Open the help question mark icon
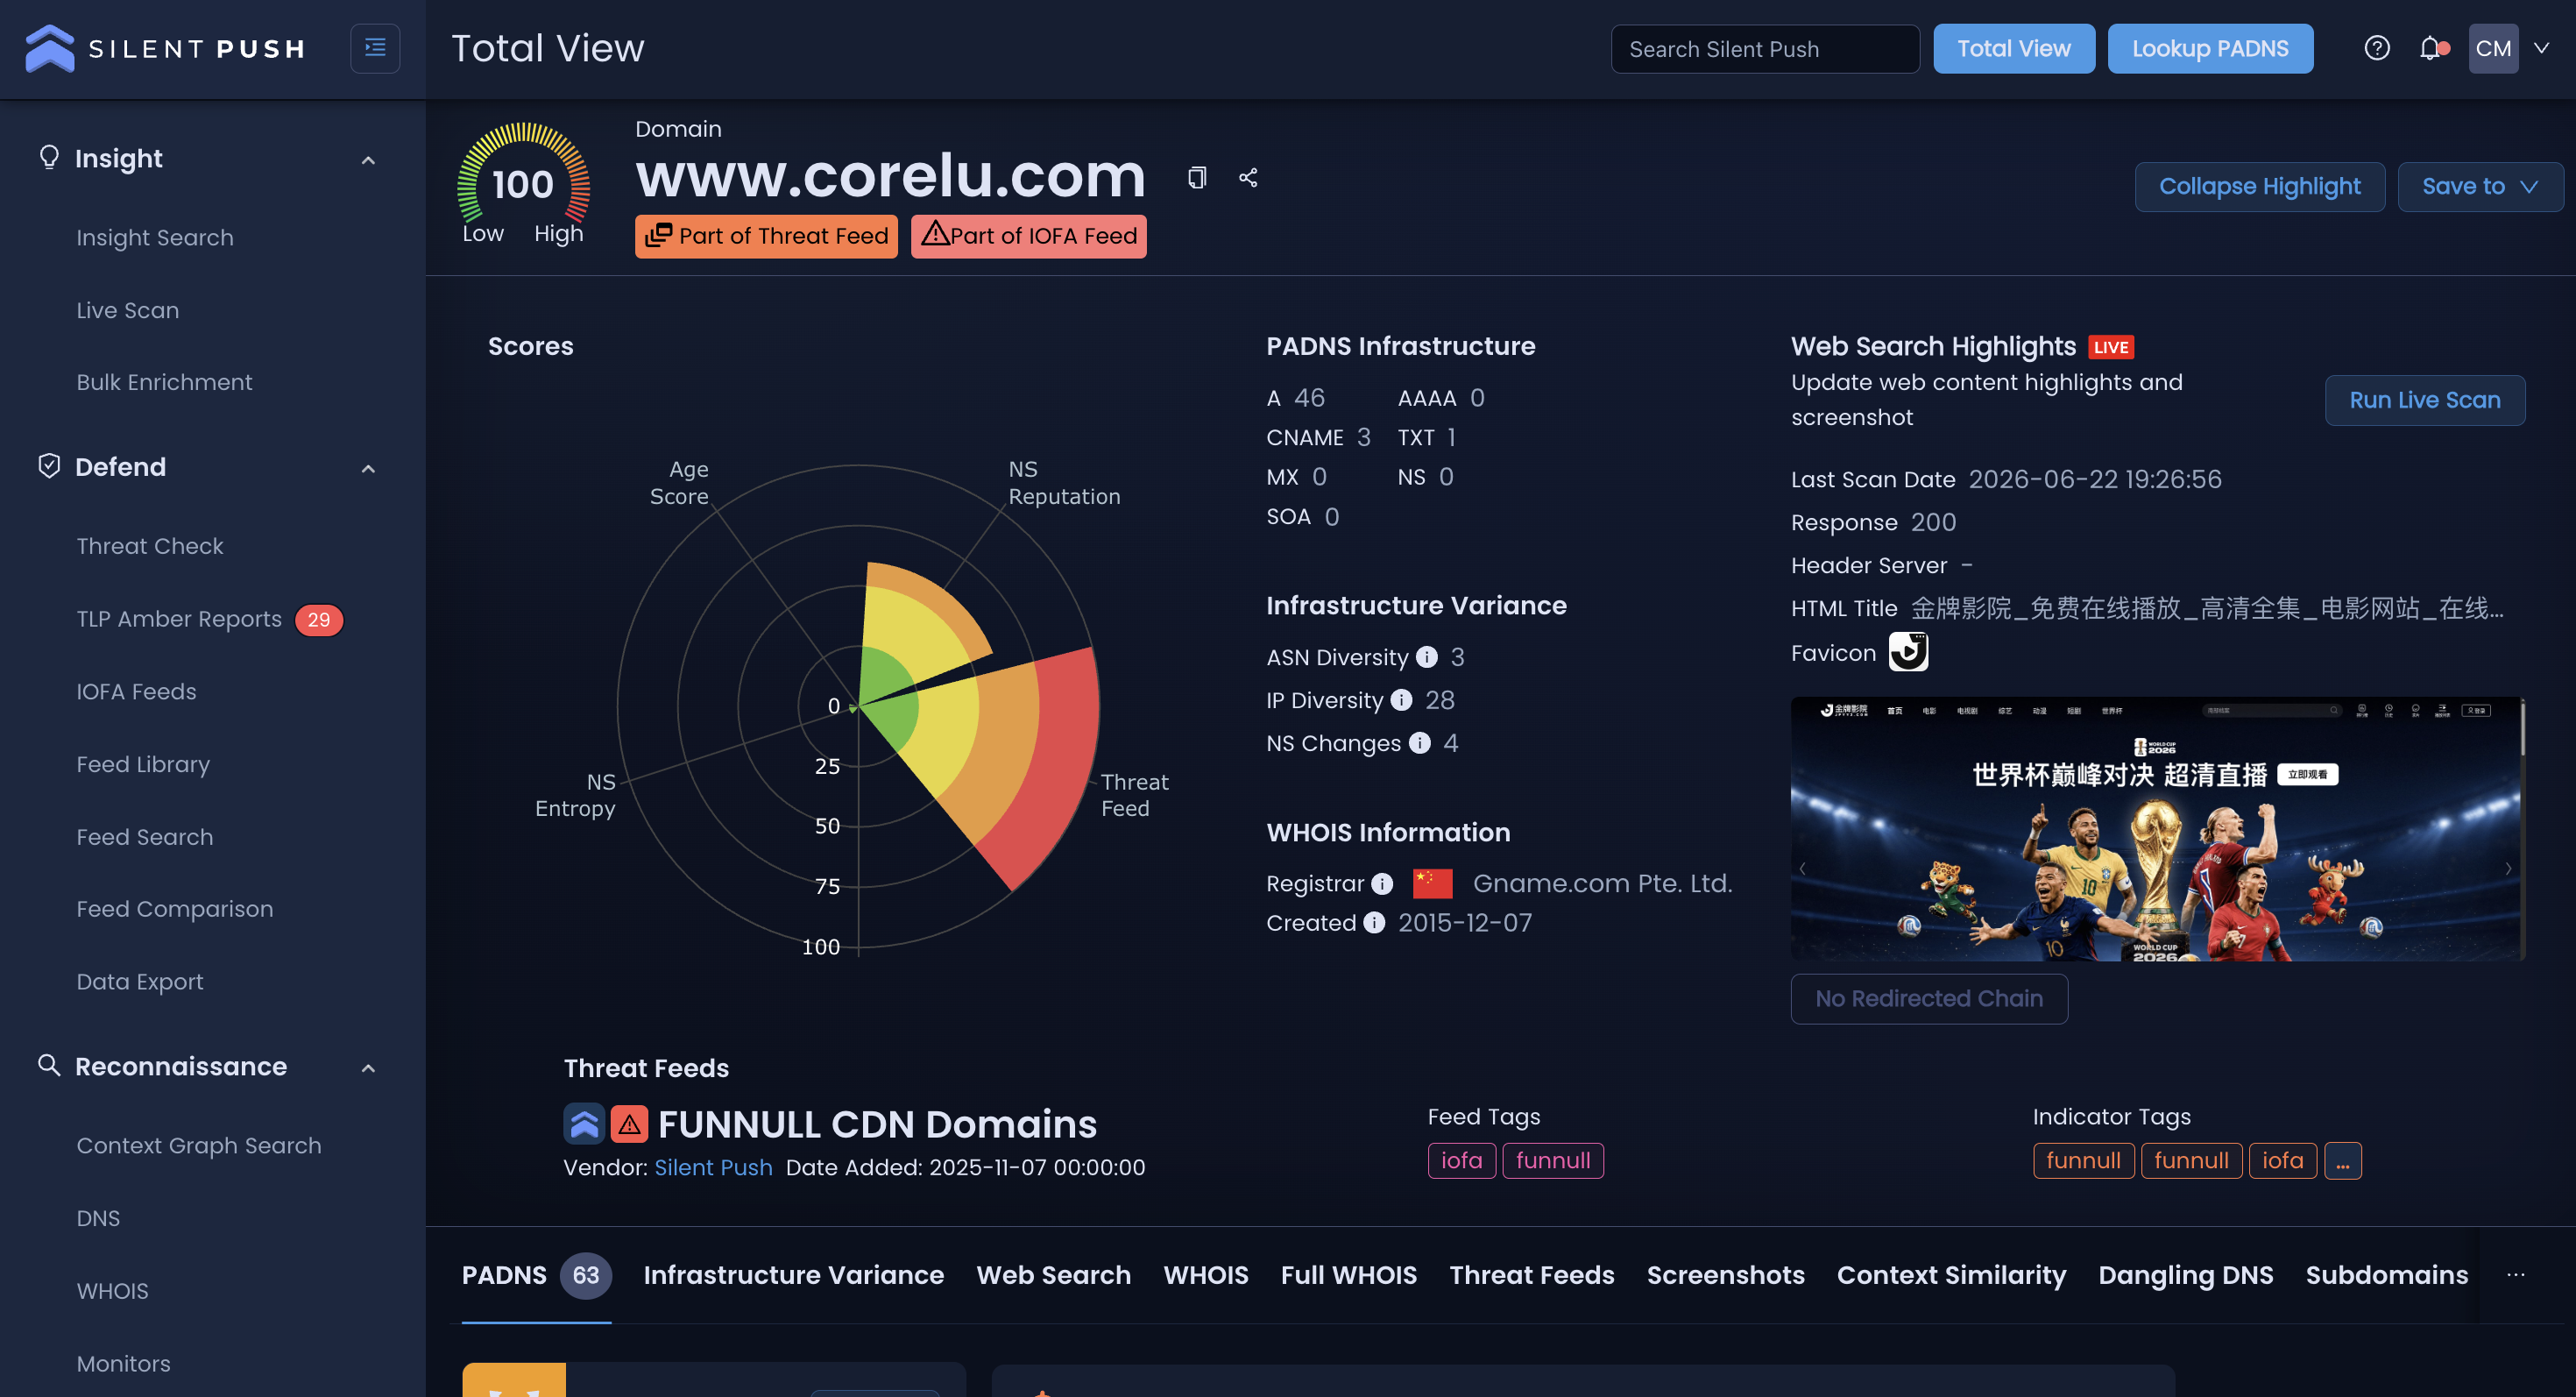The image size is (2576, 1397). tap(2377, 48)
